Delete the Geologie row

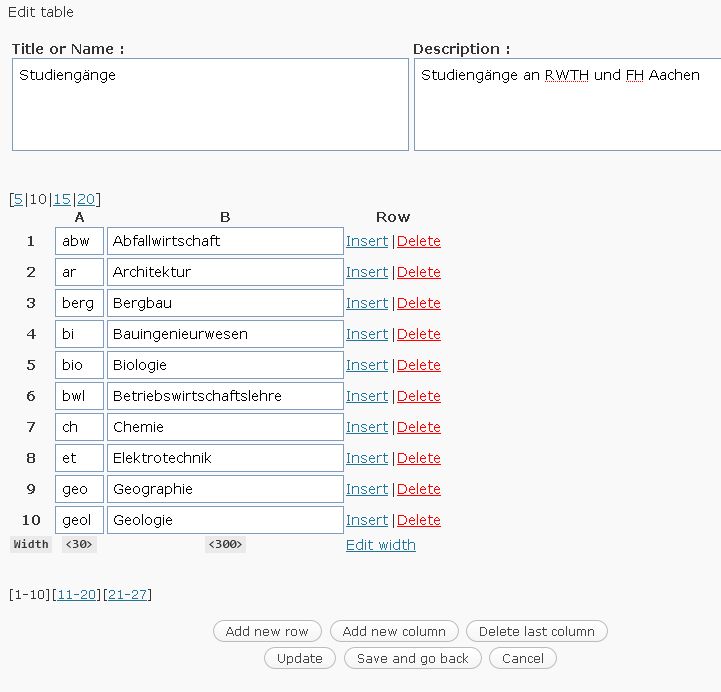[x=419, y=520]
